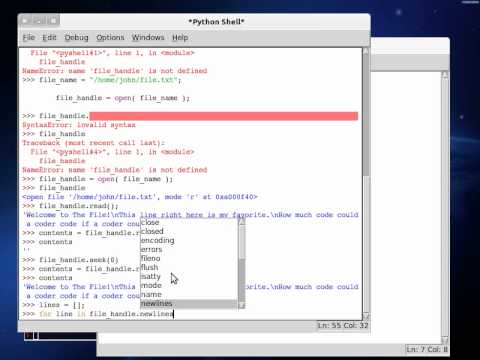
Task: Select 'flush' in the autocomplete list
Action: [189, 267]
